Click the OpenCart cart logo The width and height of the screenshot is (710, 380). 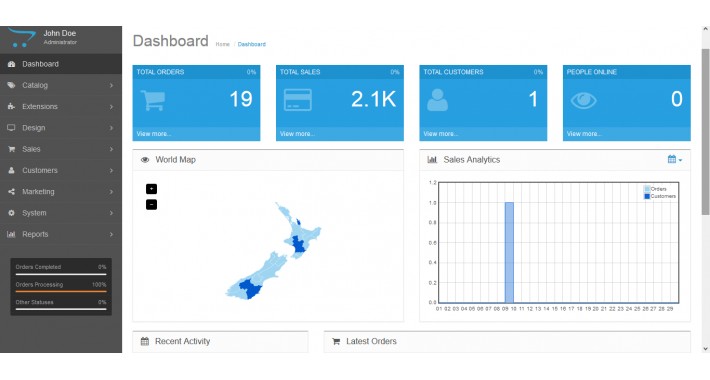pyautogui.click(x=22, y=37)
